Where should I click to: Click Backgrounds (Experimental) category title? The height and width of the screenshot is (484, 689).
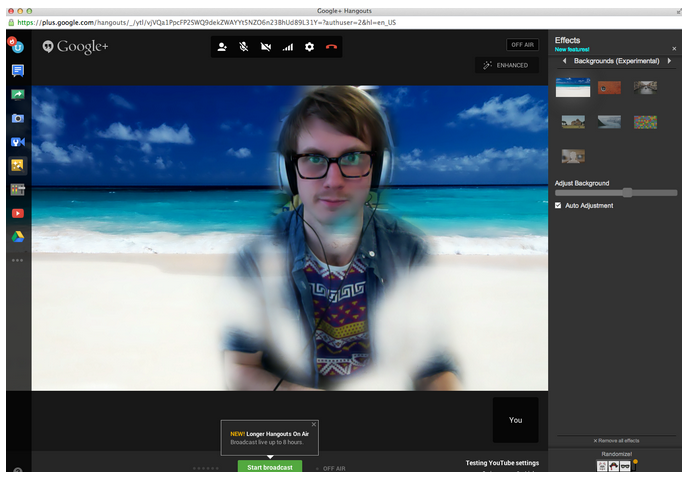click(x=616, y=61)
